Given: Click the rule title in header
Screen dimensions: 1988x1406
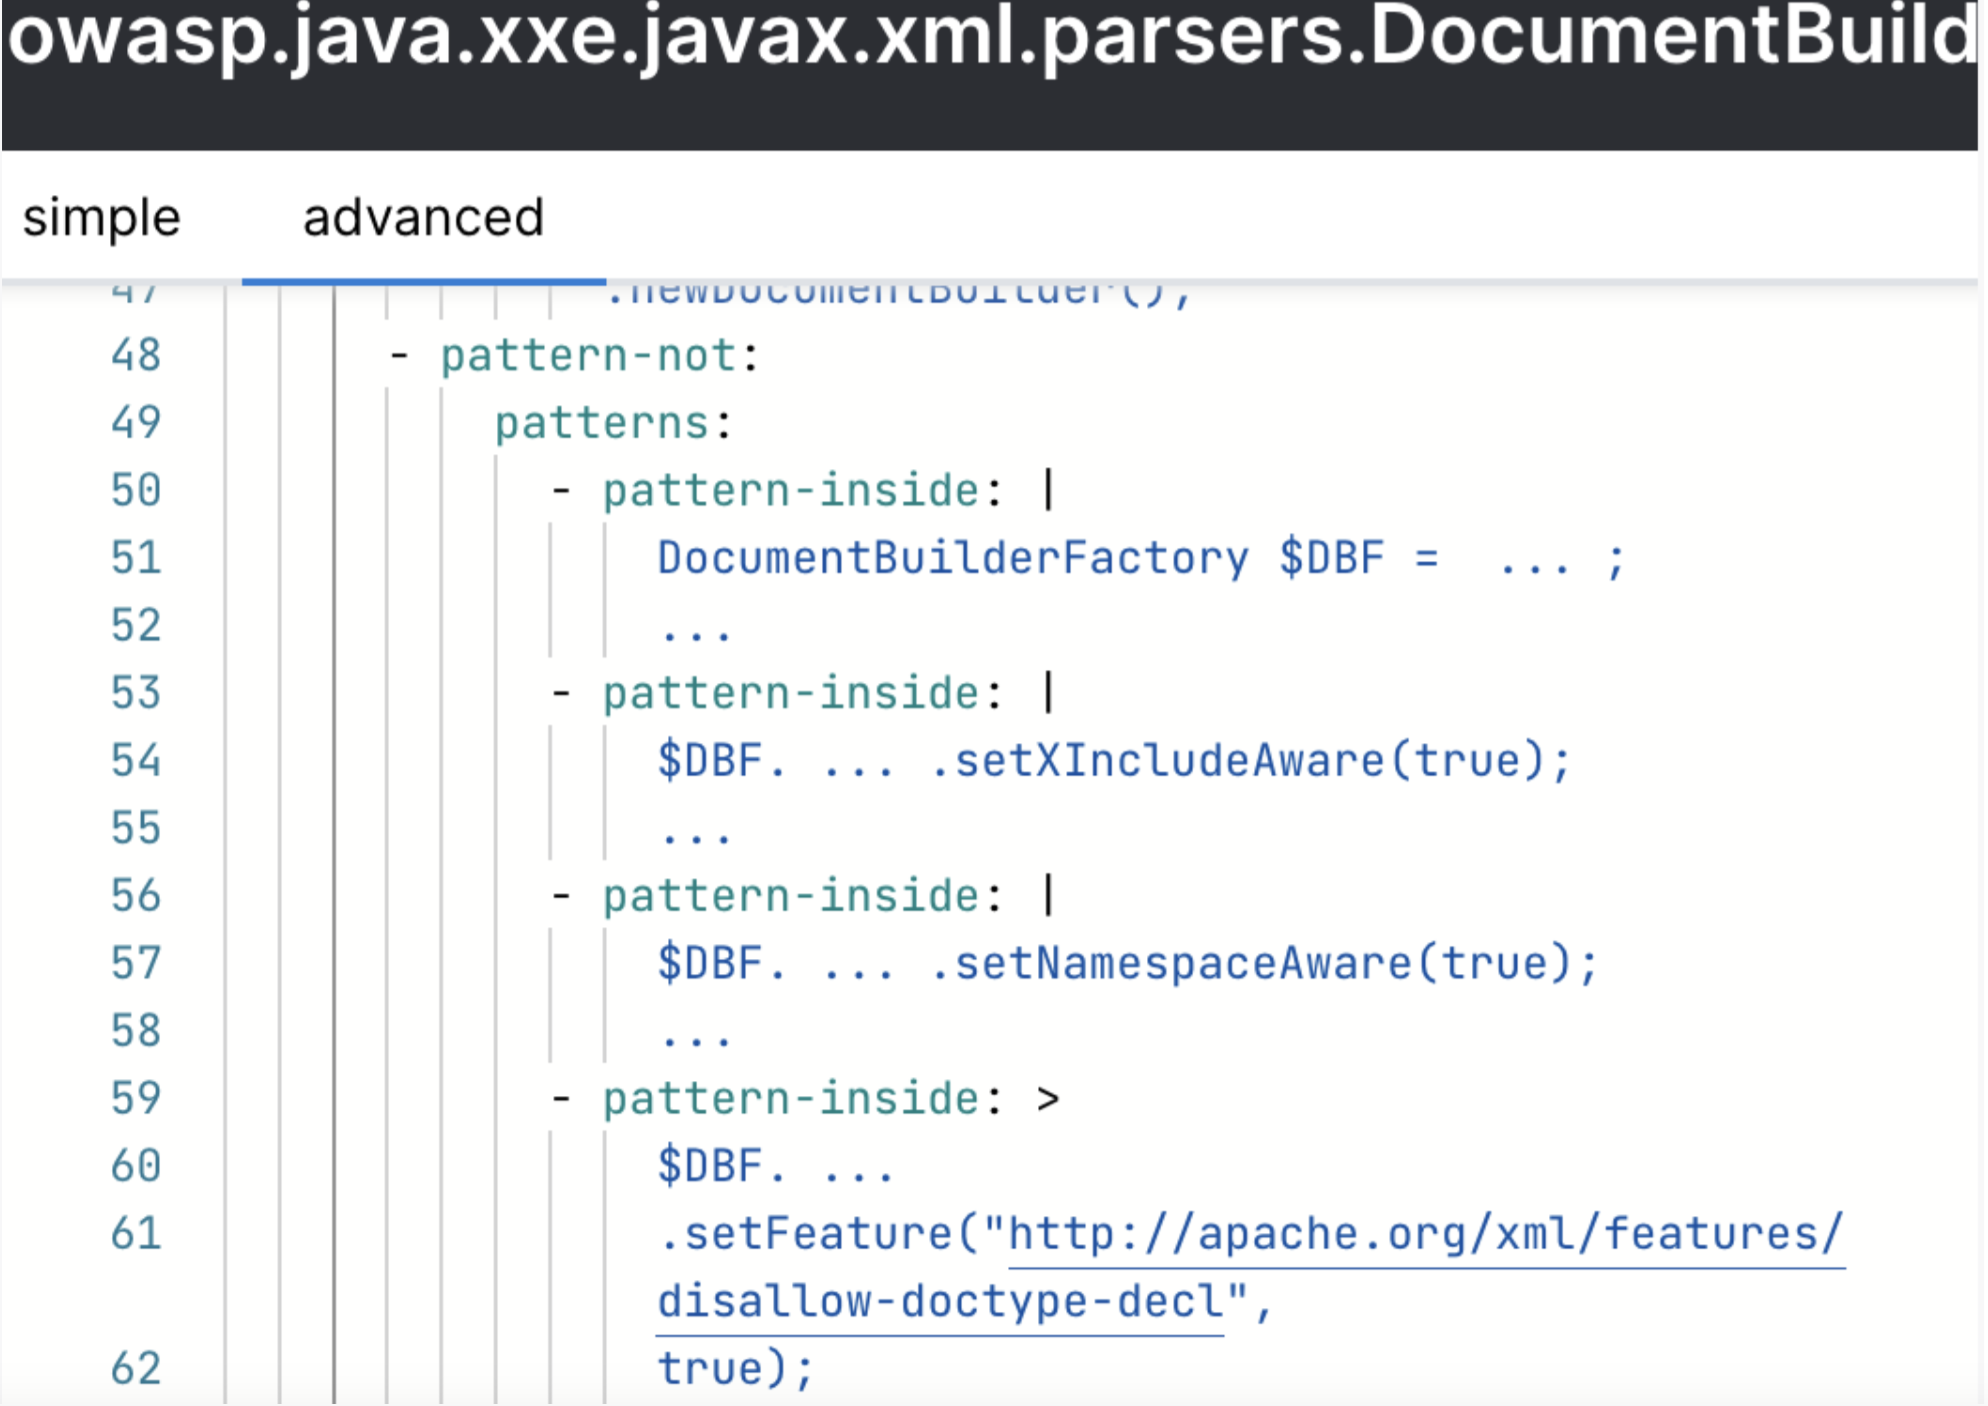Looking at the screenshot, I should [990, 38].
